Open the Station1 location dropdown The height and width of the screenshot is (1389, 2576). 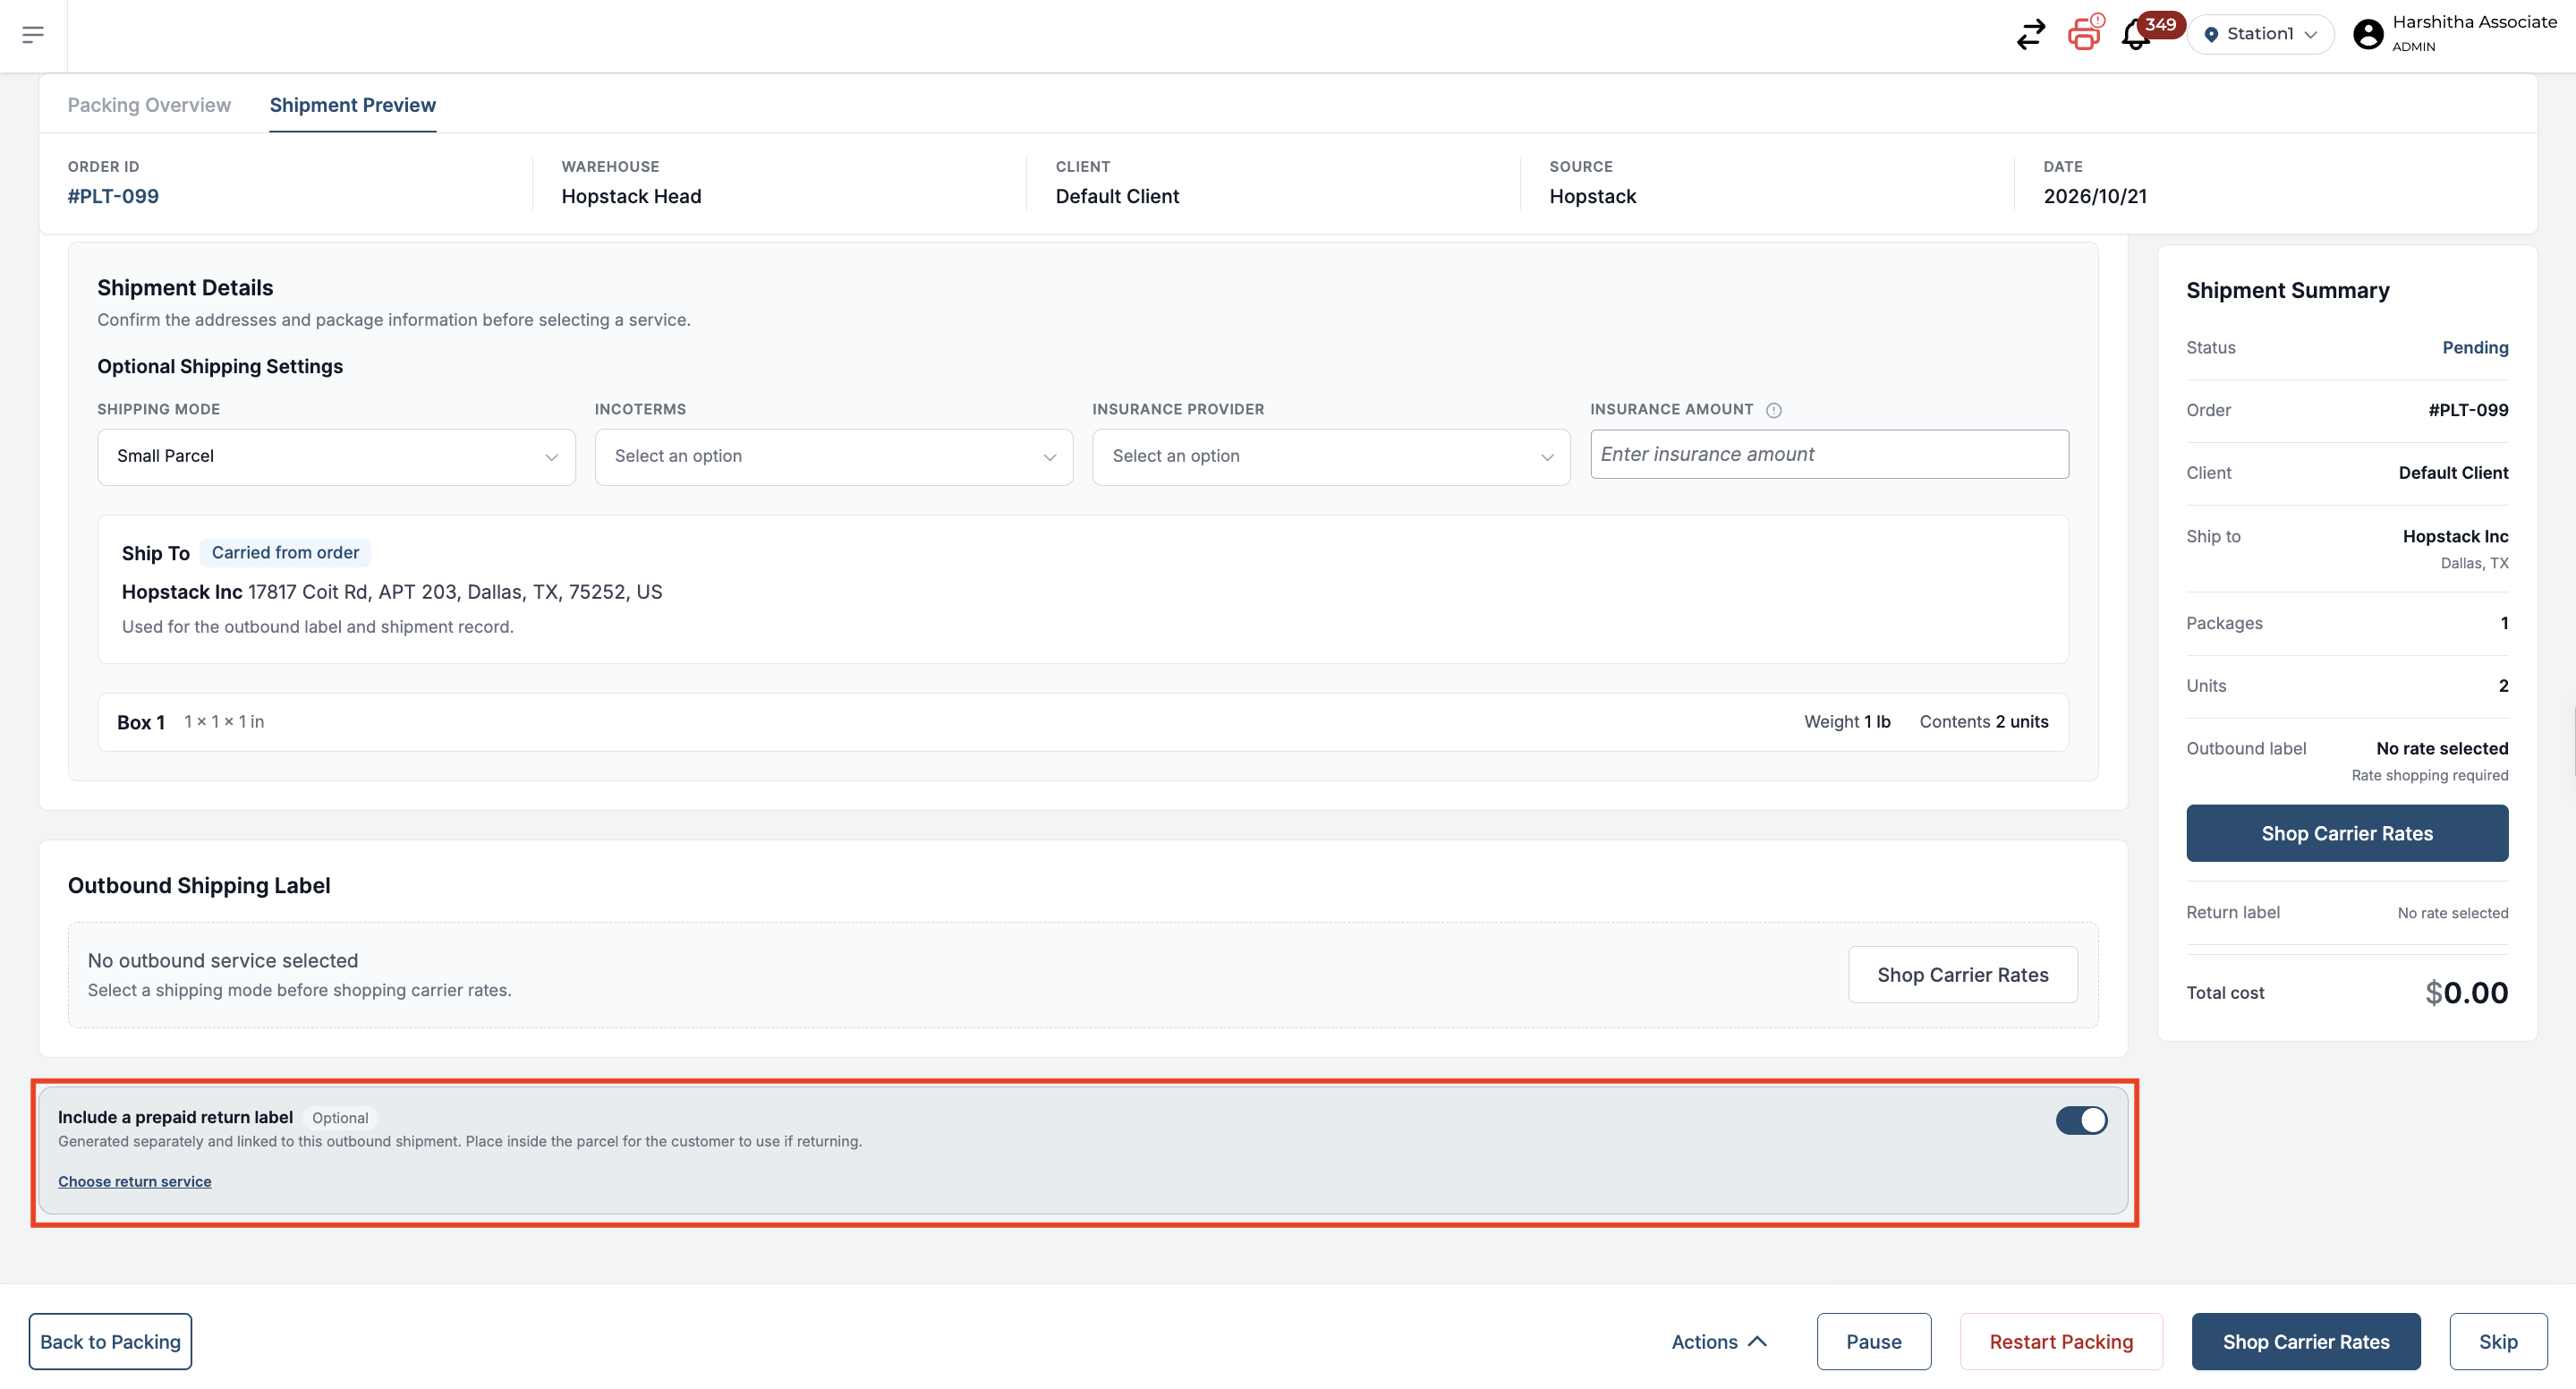tap(2260, 34)
